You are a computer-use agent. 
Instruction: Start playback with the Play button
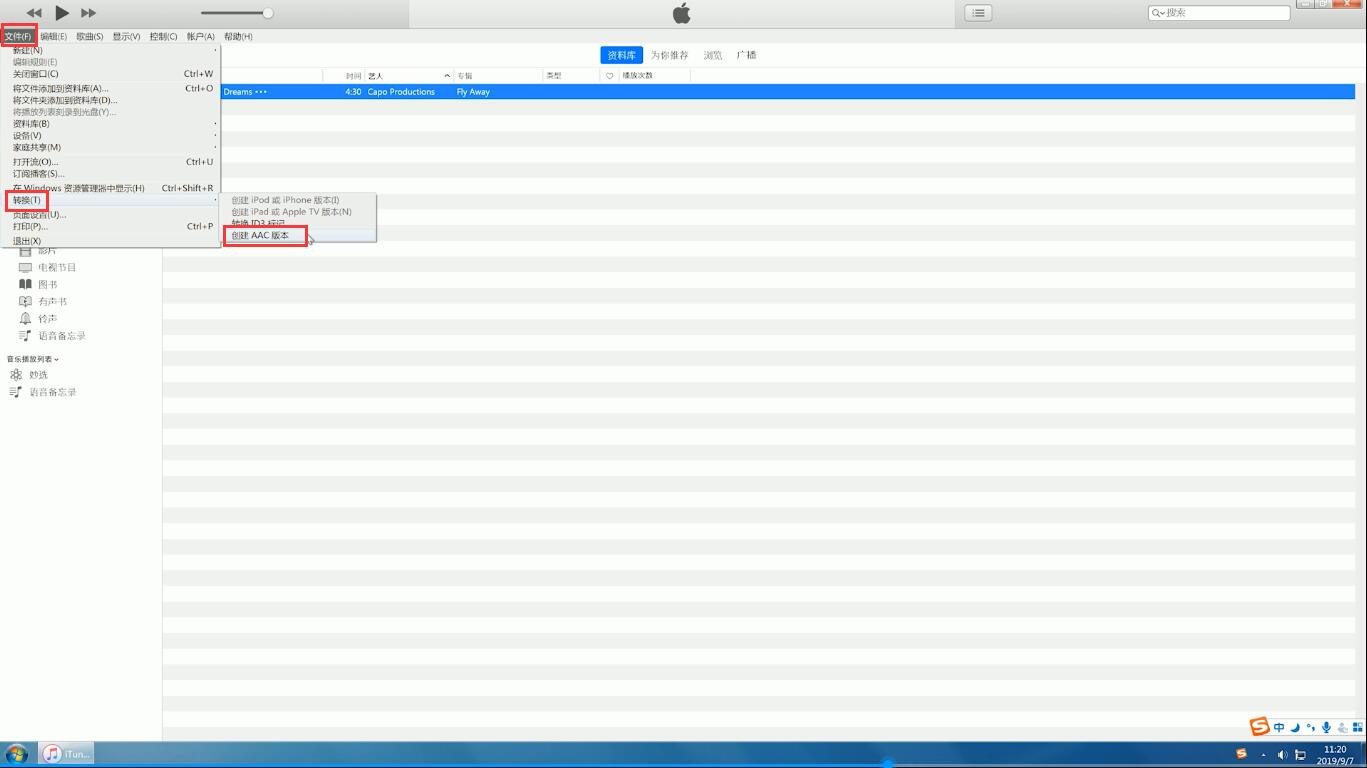coord(62,13)
